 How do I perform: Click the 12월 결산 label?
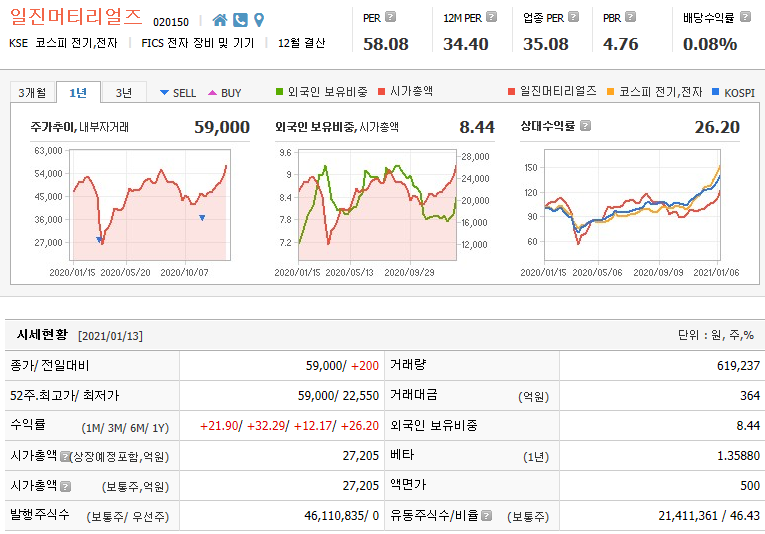[302, 43]
